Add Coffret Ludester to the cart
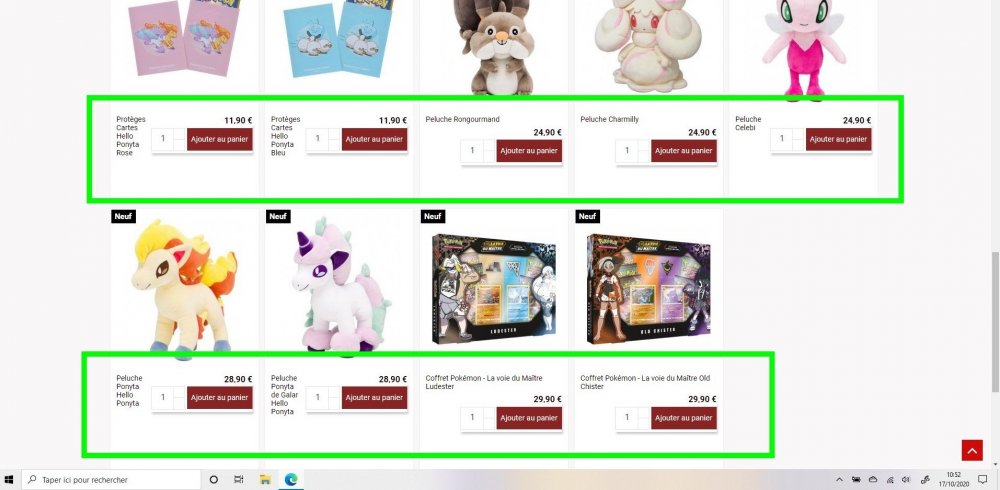1000x490 pixels. point(529,418)
